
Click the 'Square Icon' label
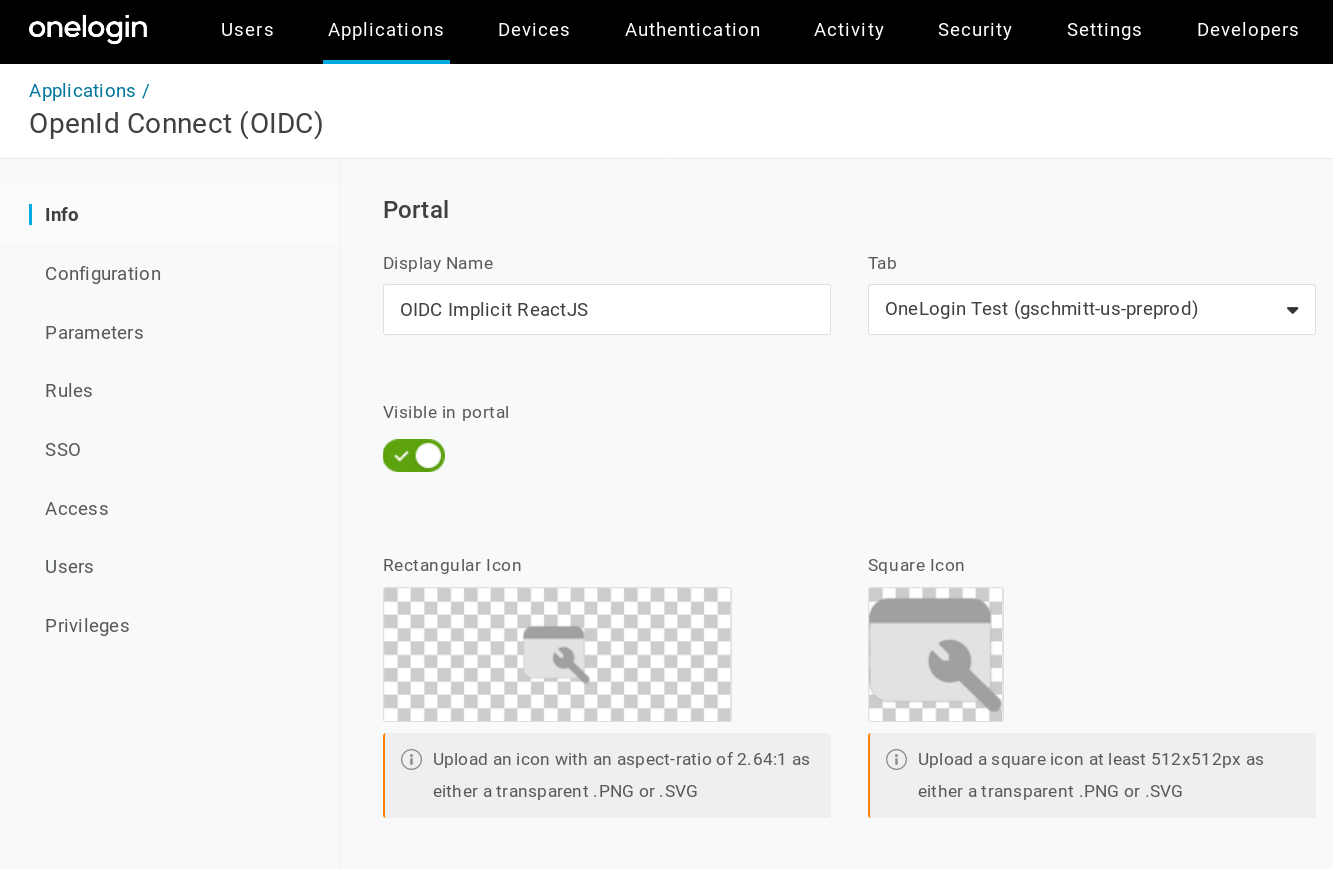916,566
